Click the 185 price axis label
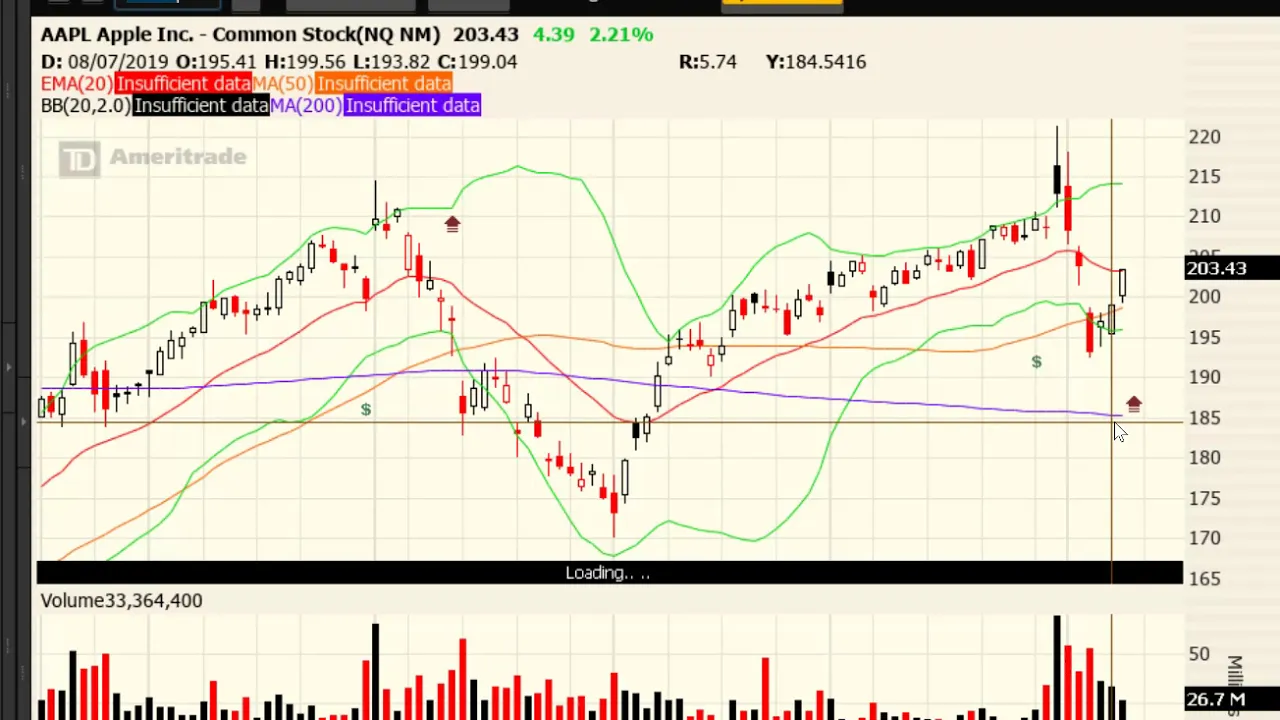The height and width of the screenshot is (720, 1280). point(1205,417)
